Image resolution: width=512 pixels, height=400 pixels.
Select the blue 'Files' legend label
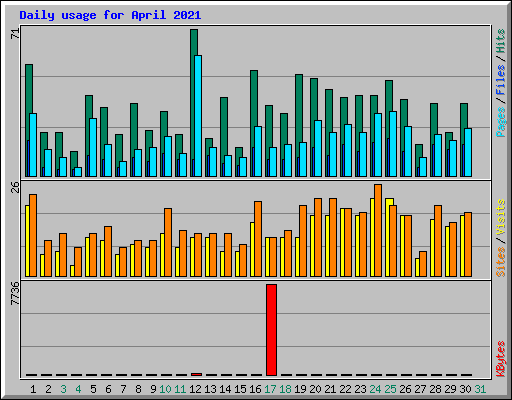pos(501,80)
